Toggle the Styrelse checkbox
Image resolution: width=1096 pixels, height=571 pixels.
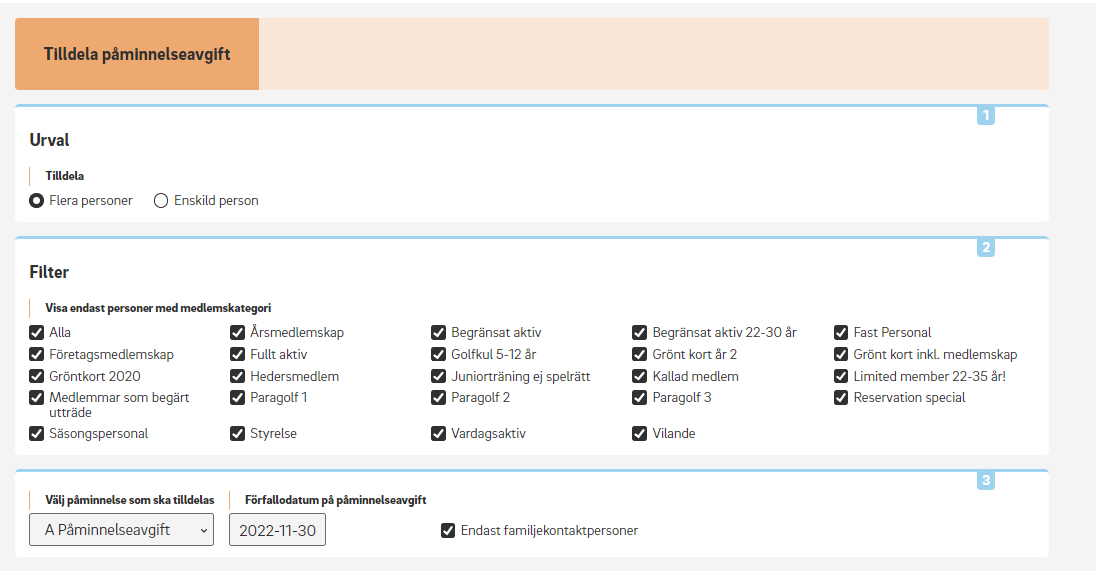238,433
